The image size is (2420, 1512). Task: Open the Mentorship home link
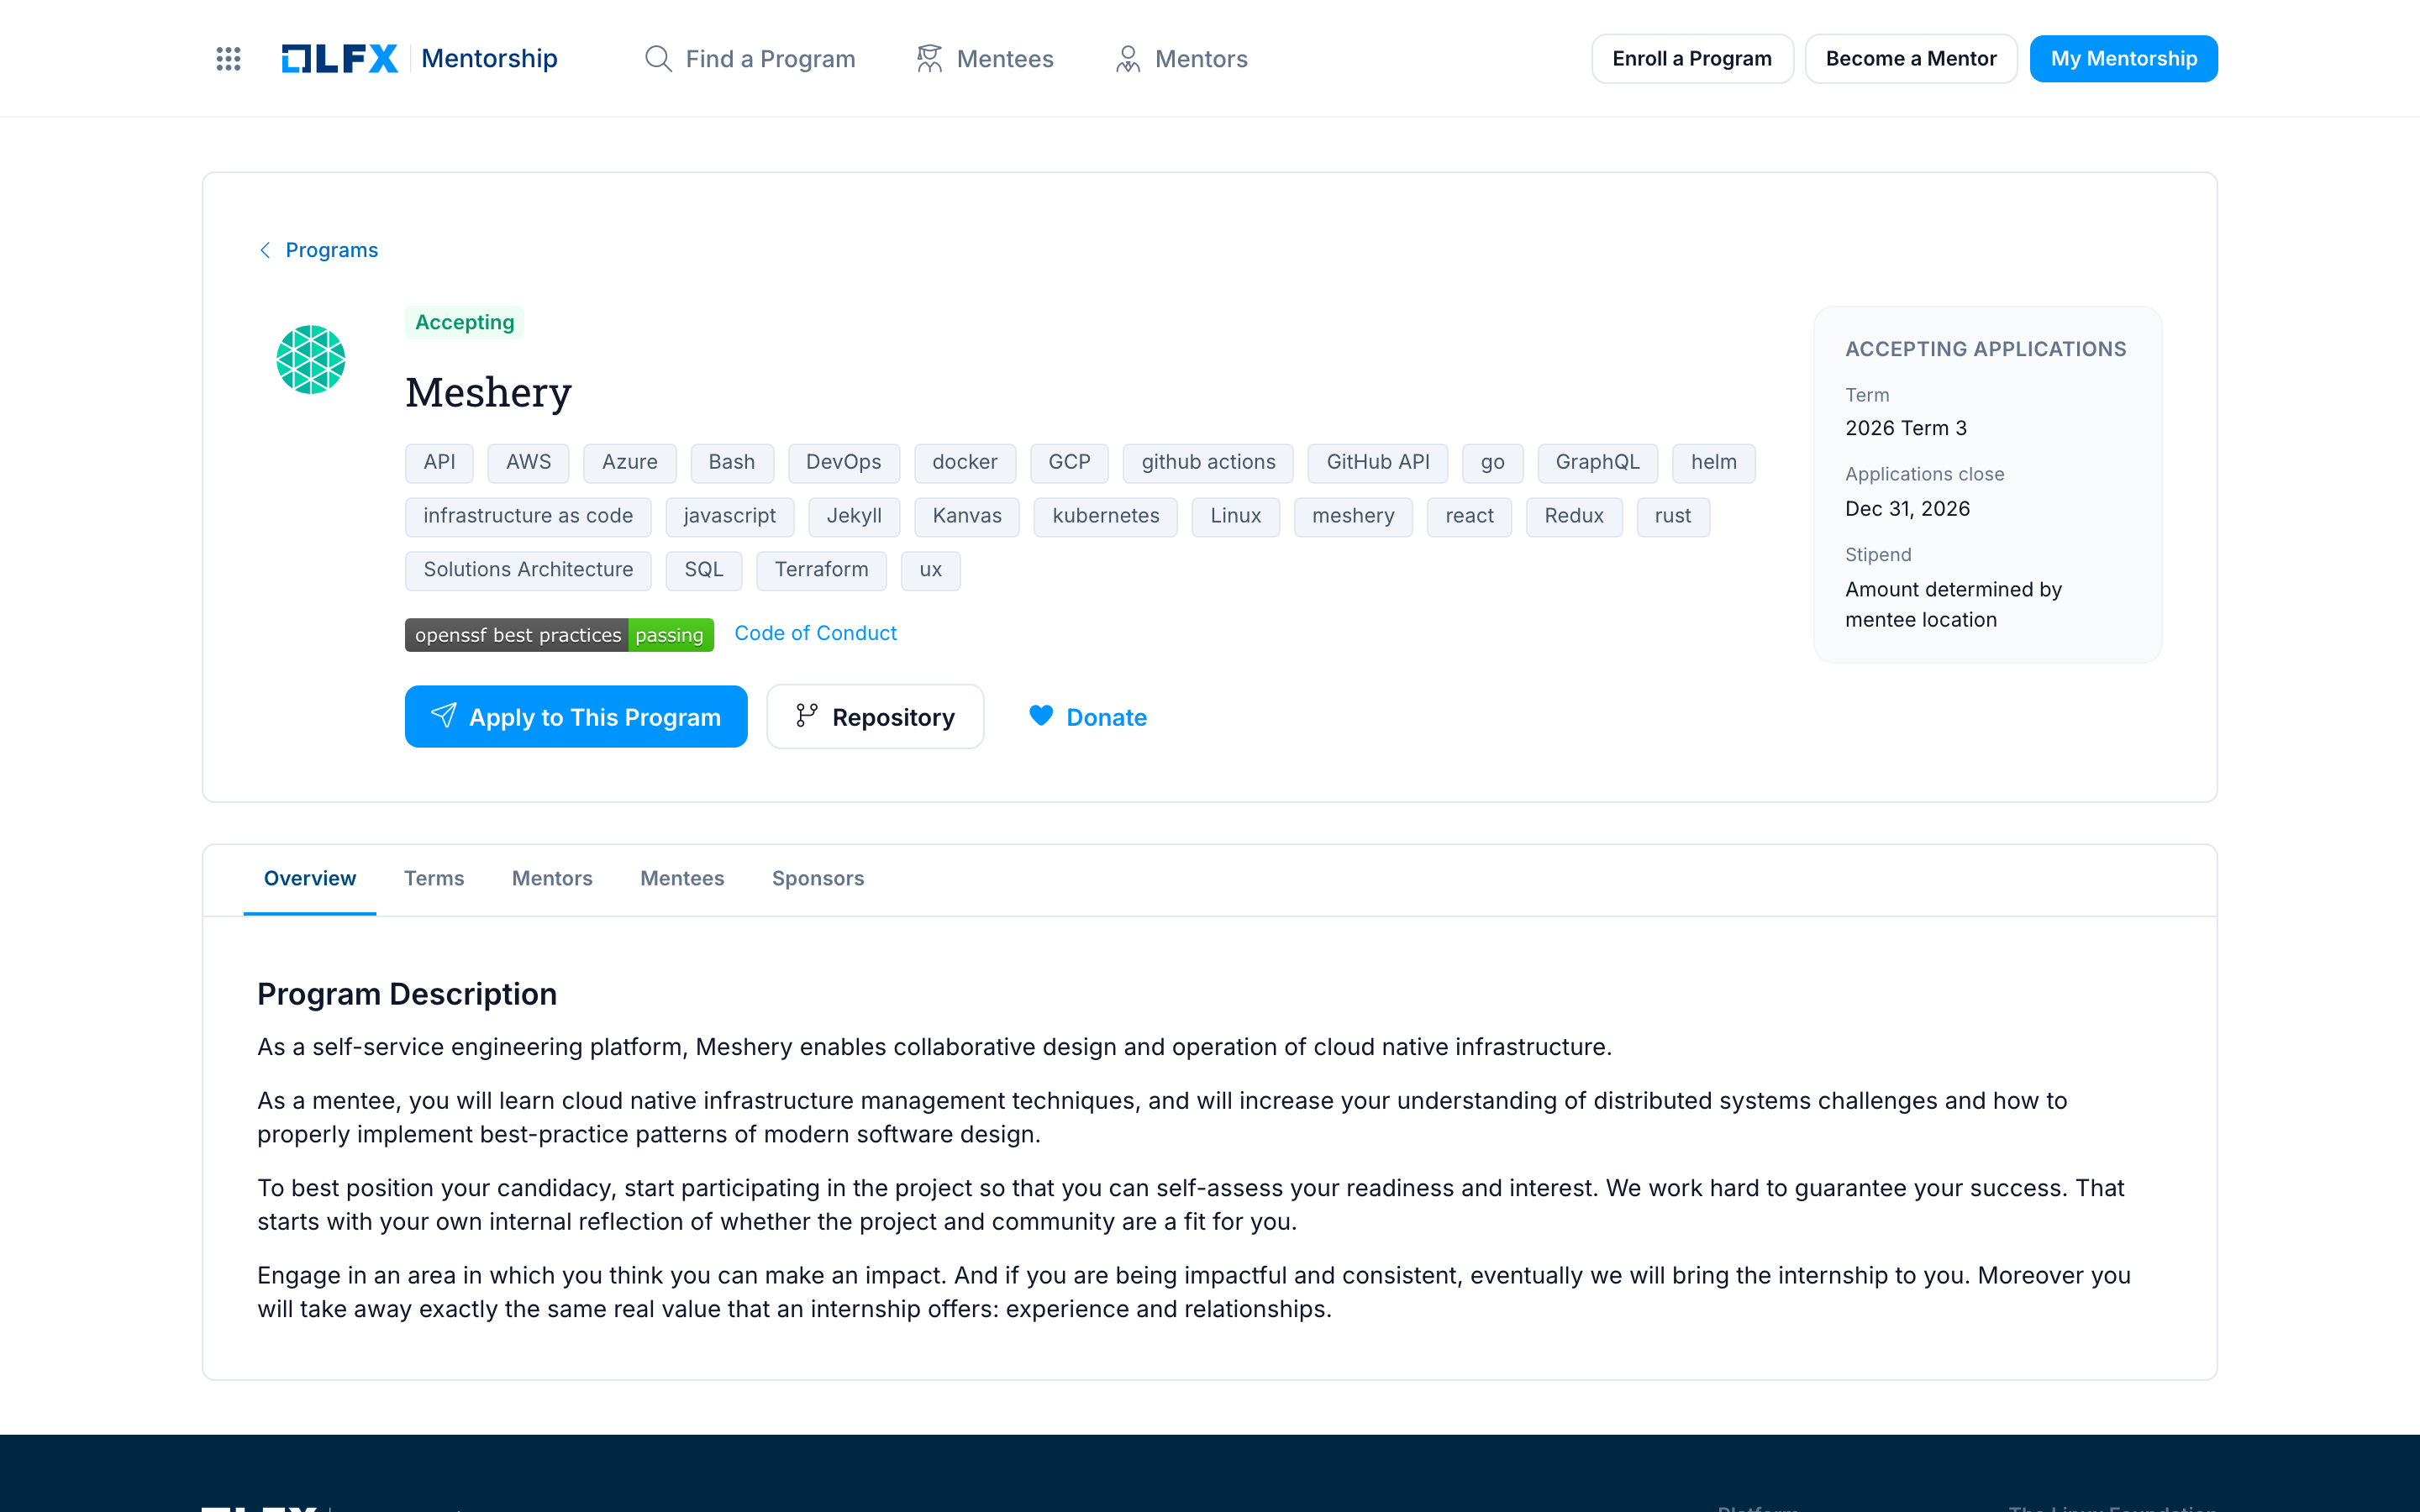(x=489, y=59)
